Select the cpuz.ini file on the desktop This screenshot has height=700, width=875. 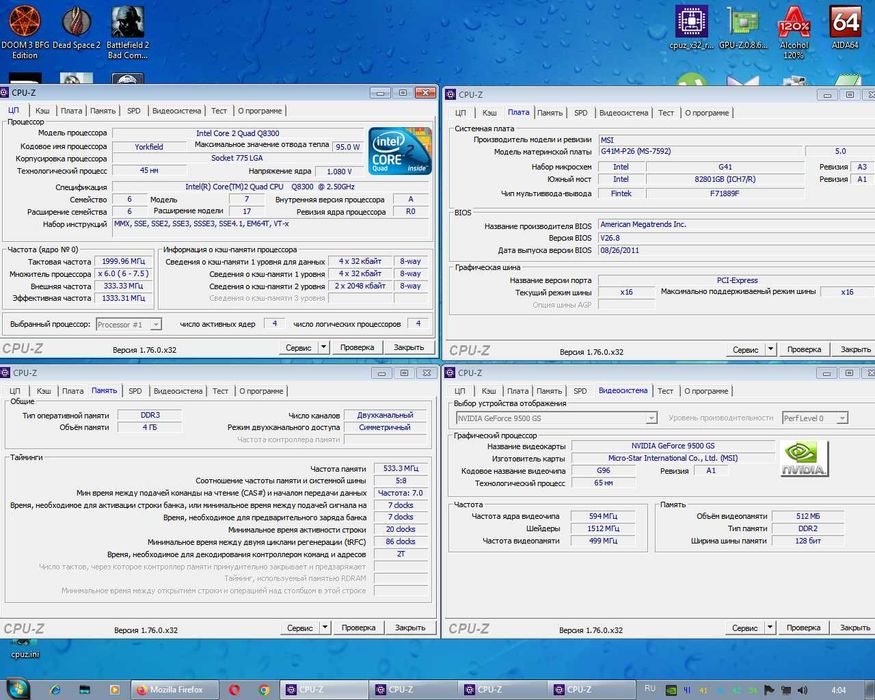coord(25,649)
